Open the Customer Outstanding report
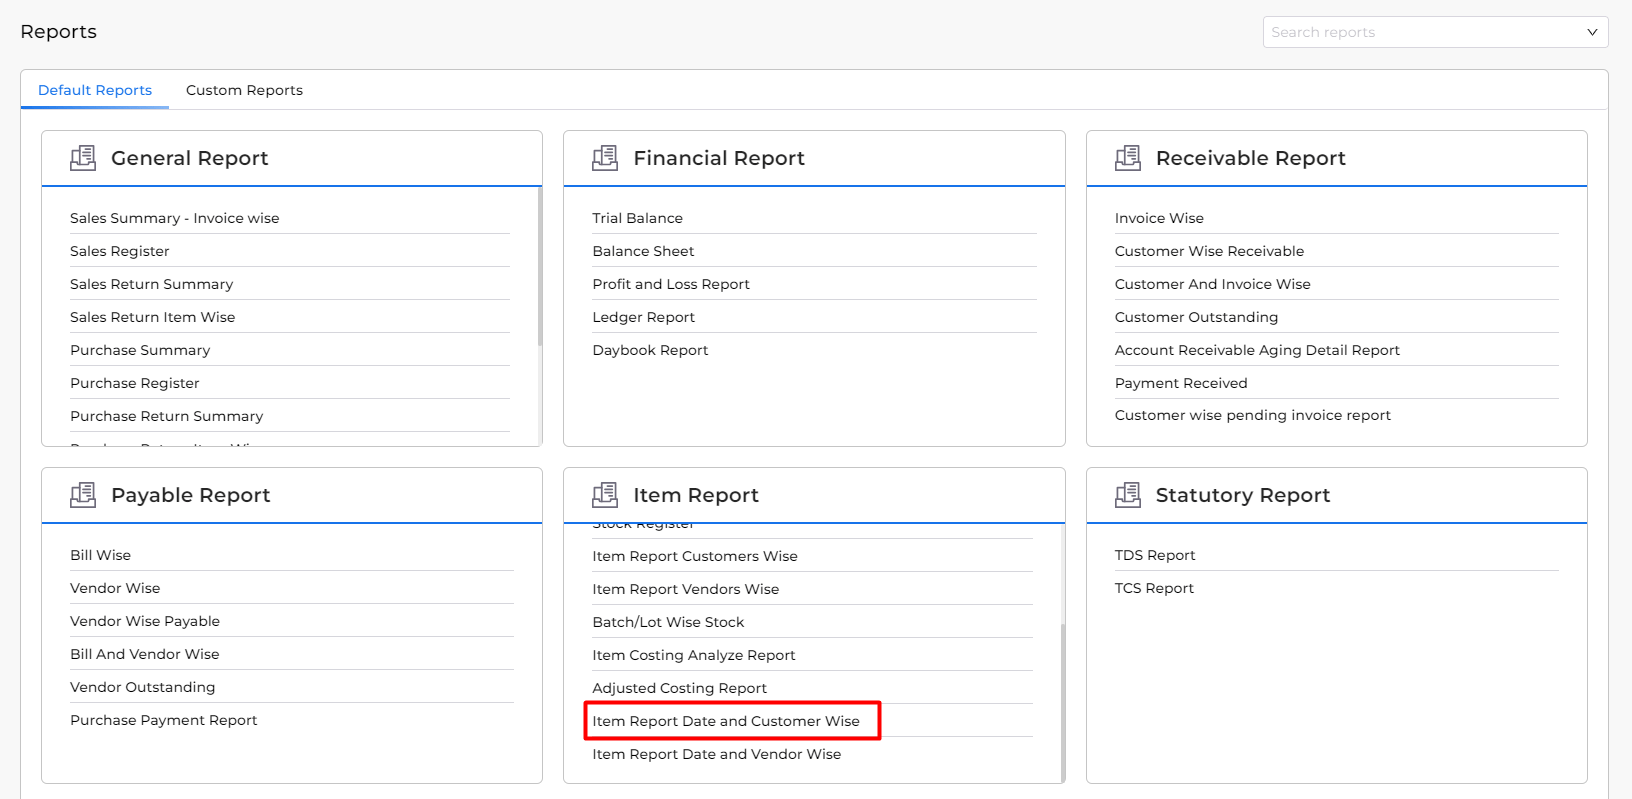This screenshot has height=799, width=1632. 1197,317
